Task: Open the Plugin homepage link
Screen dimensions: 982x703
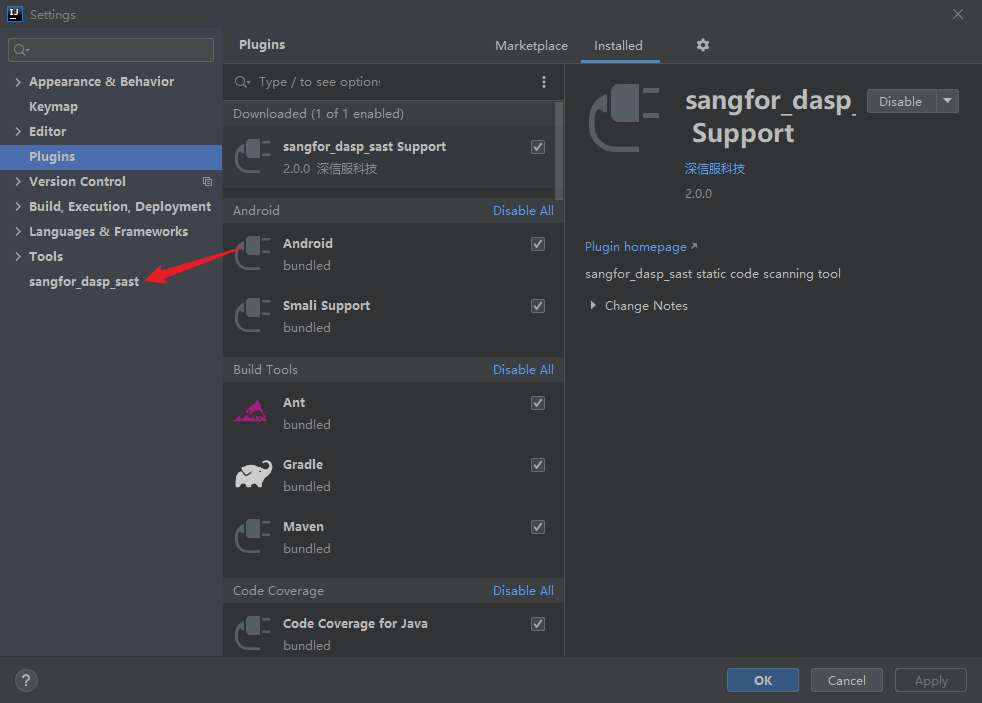Action: (x=636, y=247)
